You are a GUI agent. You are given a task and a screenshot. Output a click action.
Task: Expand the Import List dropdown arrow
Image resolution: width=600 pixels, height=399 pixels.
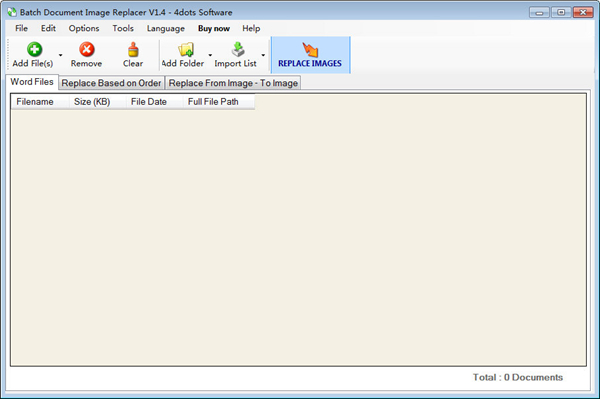(x=263, y=55)
